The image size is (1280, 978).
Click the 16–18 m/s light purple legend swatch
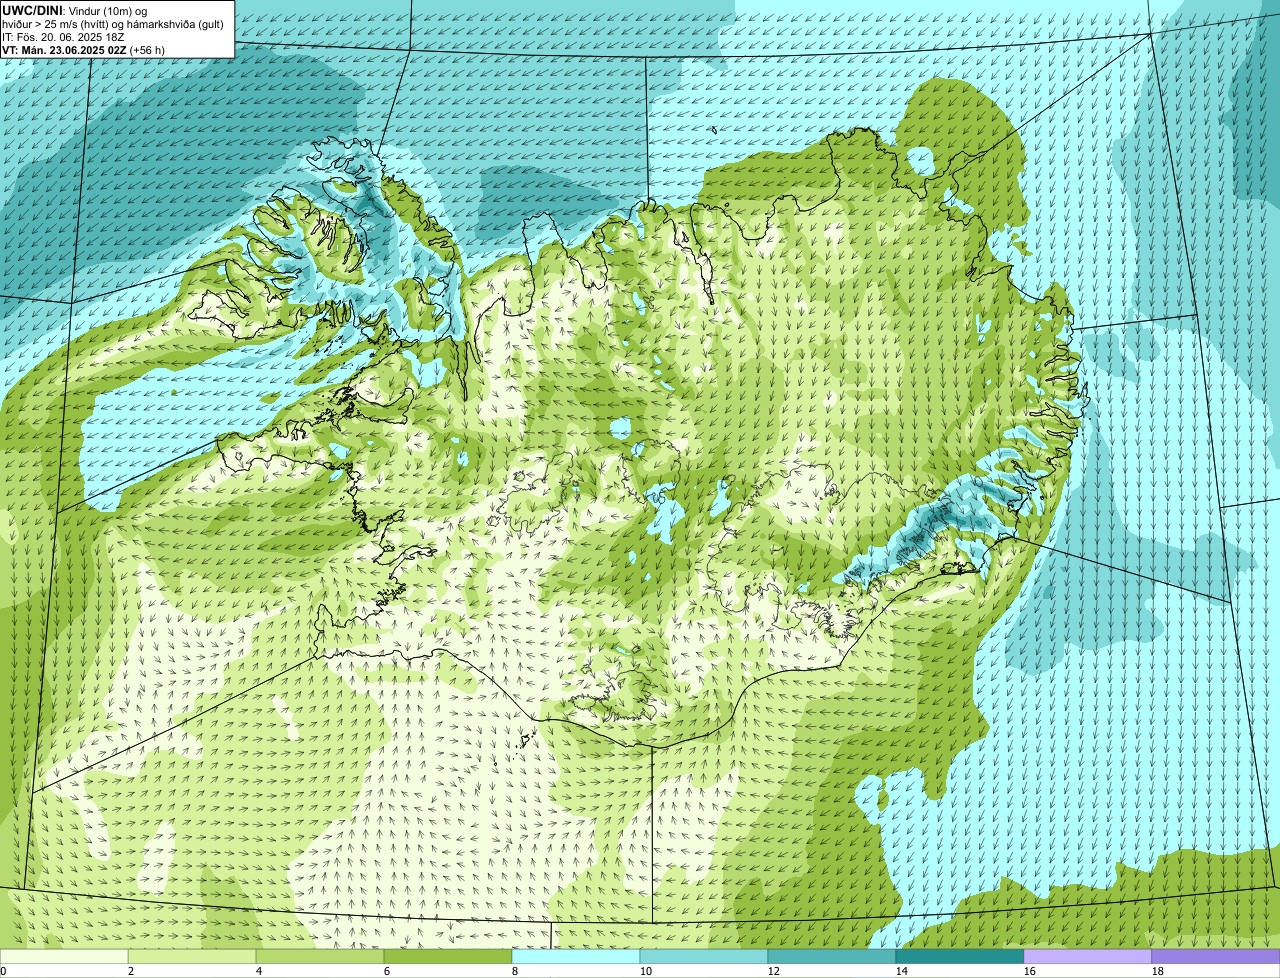[1088, 956]
